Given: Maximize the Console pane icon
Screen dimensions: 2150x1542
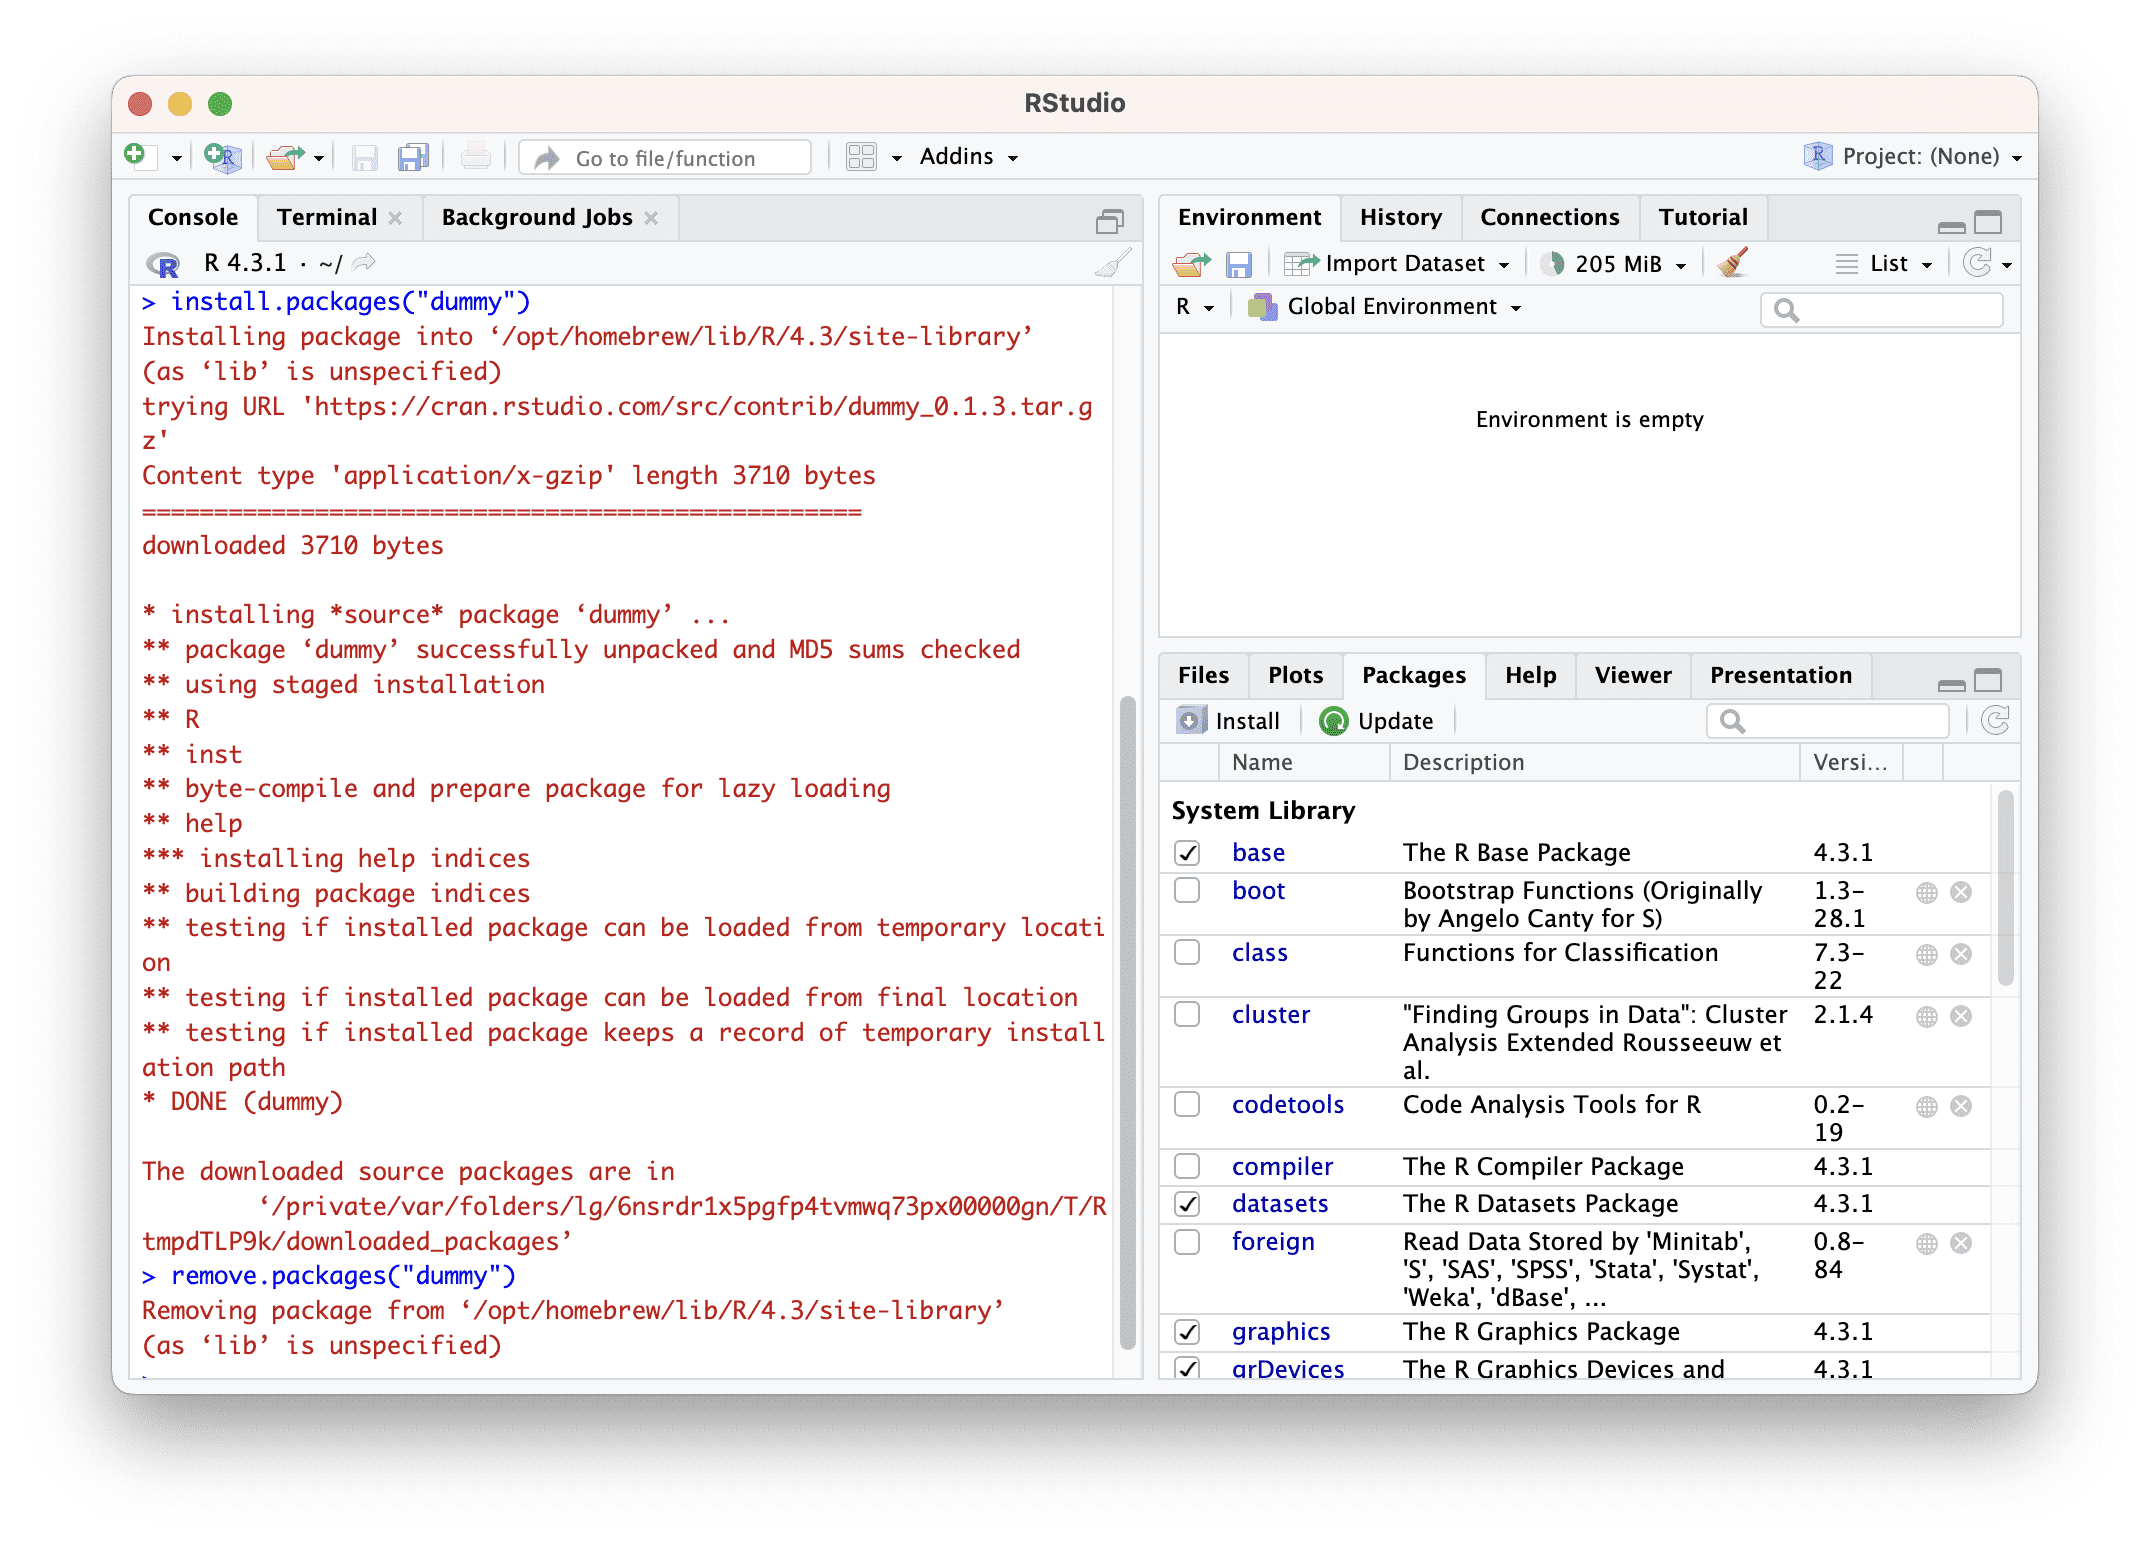Looking at the screenshot, I should pyautogui.click(x=1110, y=221).
